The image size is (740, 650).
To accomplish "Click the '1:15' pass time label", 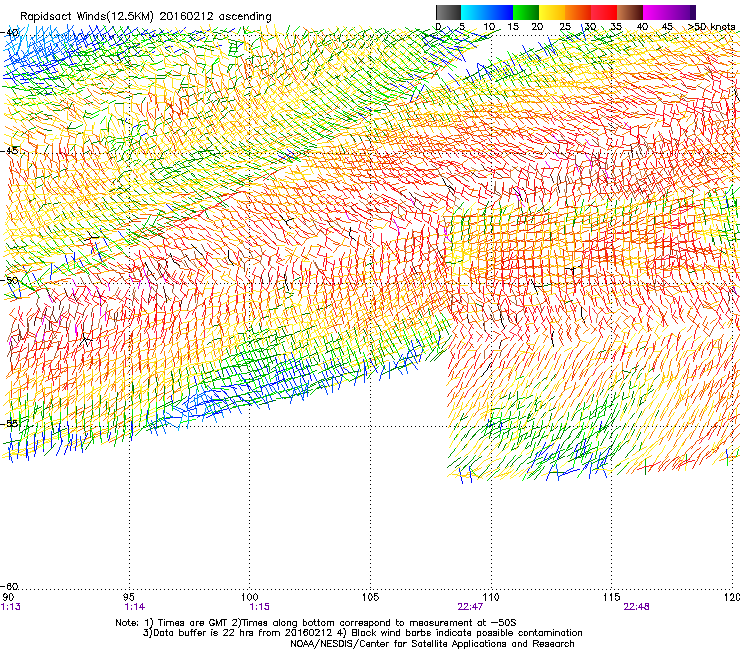I will (259, 607).
